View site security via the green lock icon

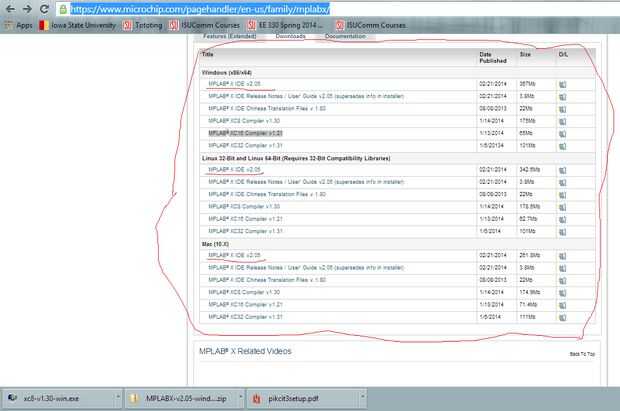point(63,9)
